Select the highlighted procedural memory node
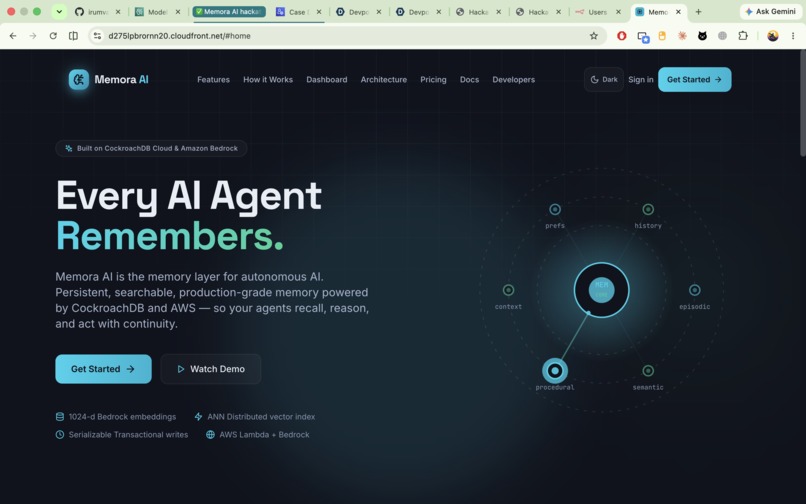The image size is (806, 504). click(x=555, y=370)
